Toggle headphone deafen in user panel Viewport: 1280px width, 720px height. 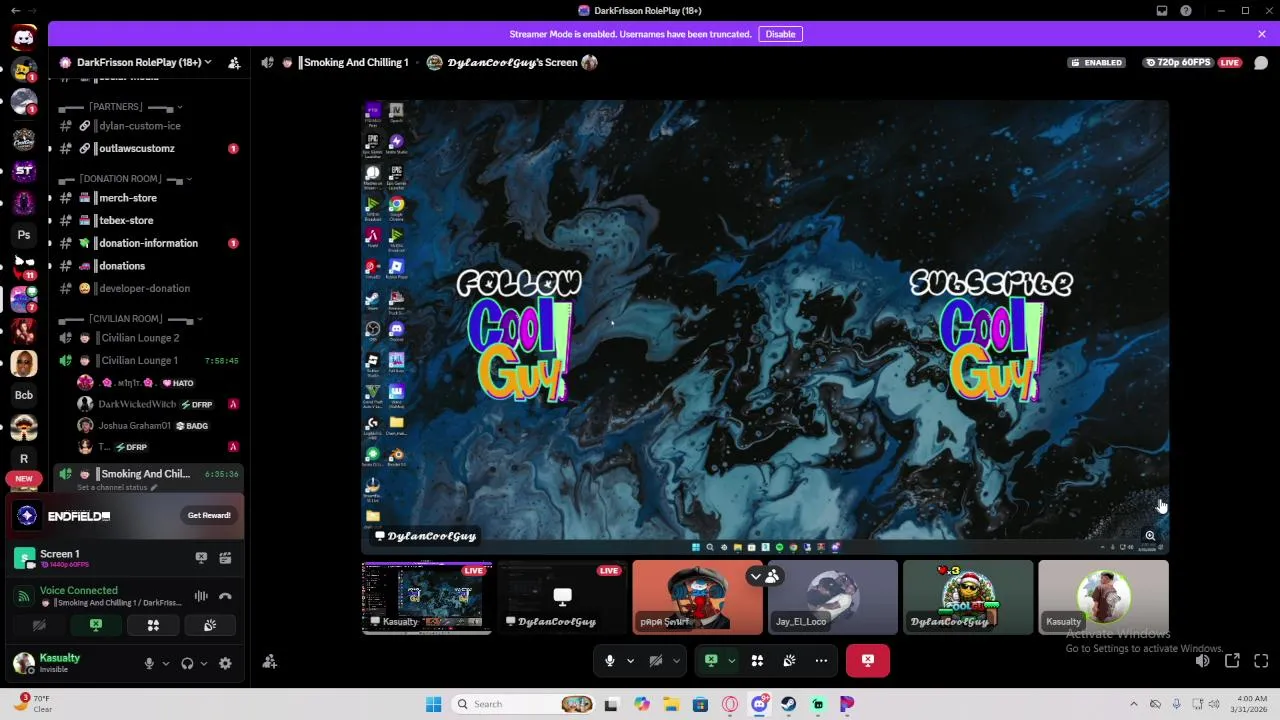[x=187, y=663]
